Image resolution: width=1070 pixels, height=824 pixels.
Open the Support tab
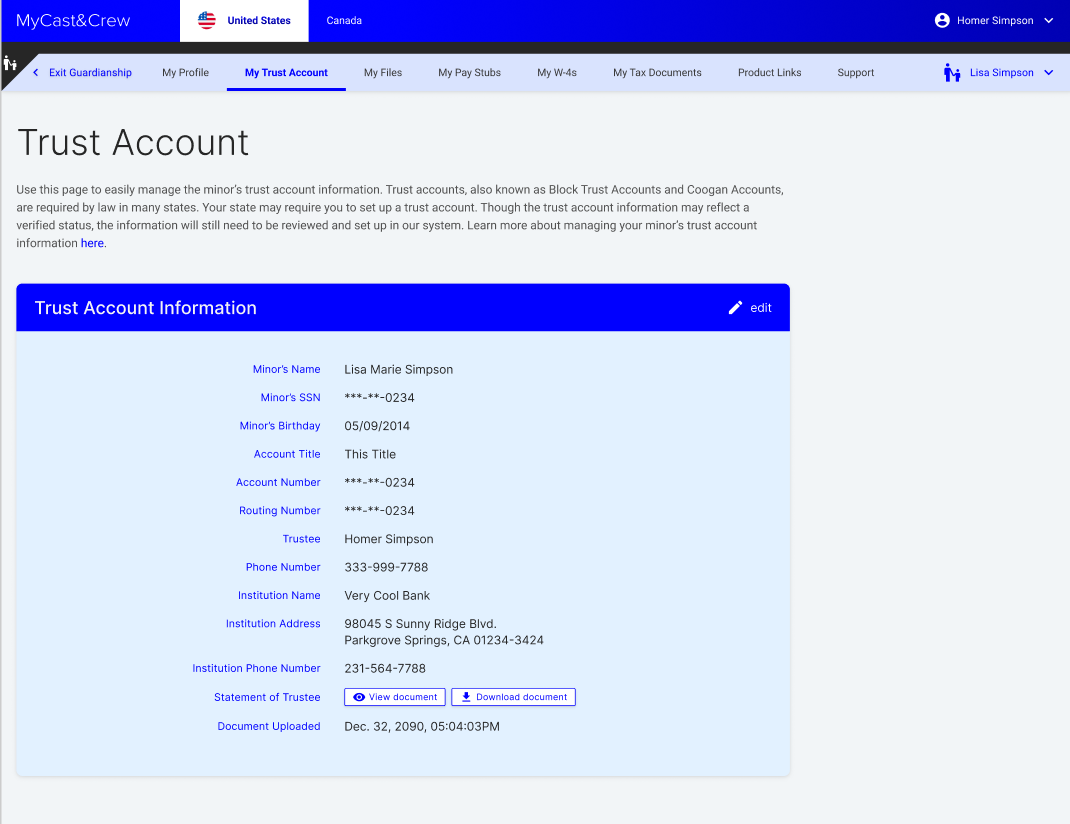(x=856, y=72)
